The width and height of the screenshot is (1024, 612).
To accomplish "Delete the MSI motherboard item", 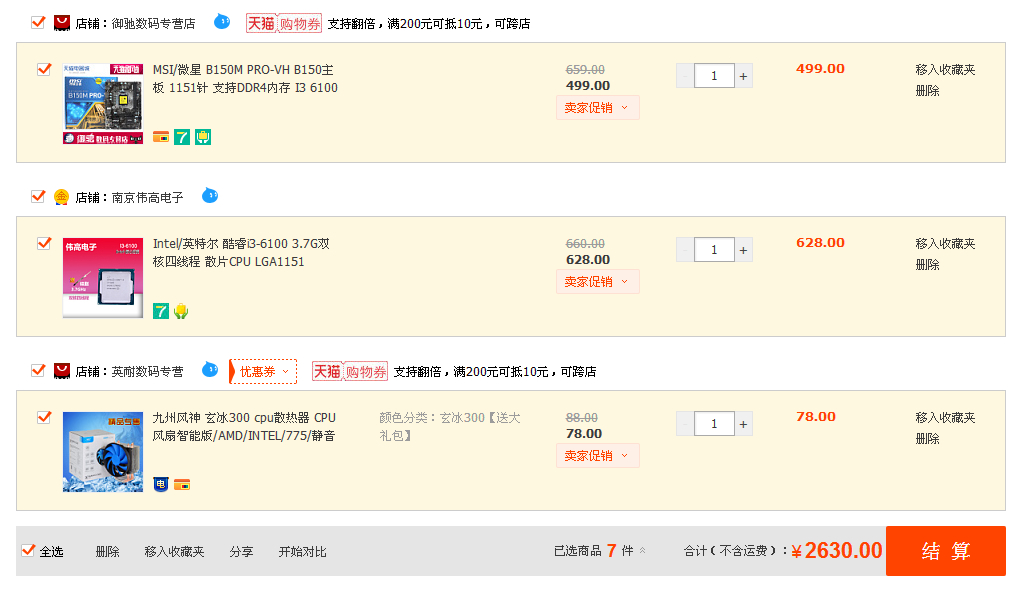I will 927,91.
